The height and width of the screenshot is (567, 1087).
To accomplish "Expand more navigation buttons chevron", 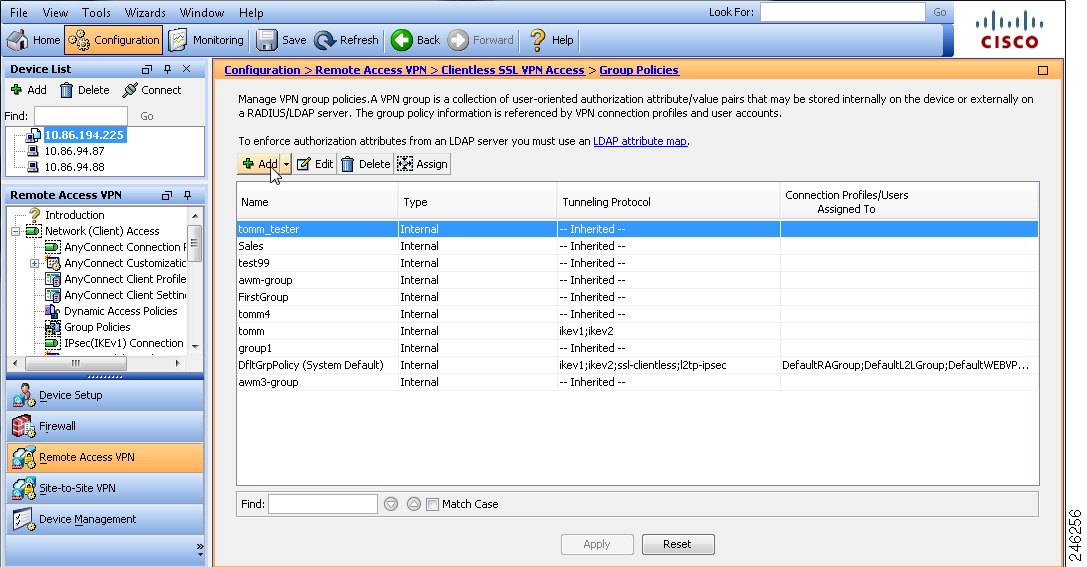I will tap(200, 548).
